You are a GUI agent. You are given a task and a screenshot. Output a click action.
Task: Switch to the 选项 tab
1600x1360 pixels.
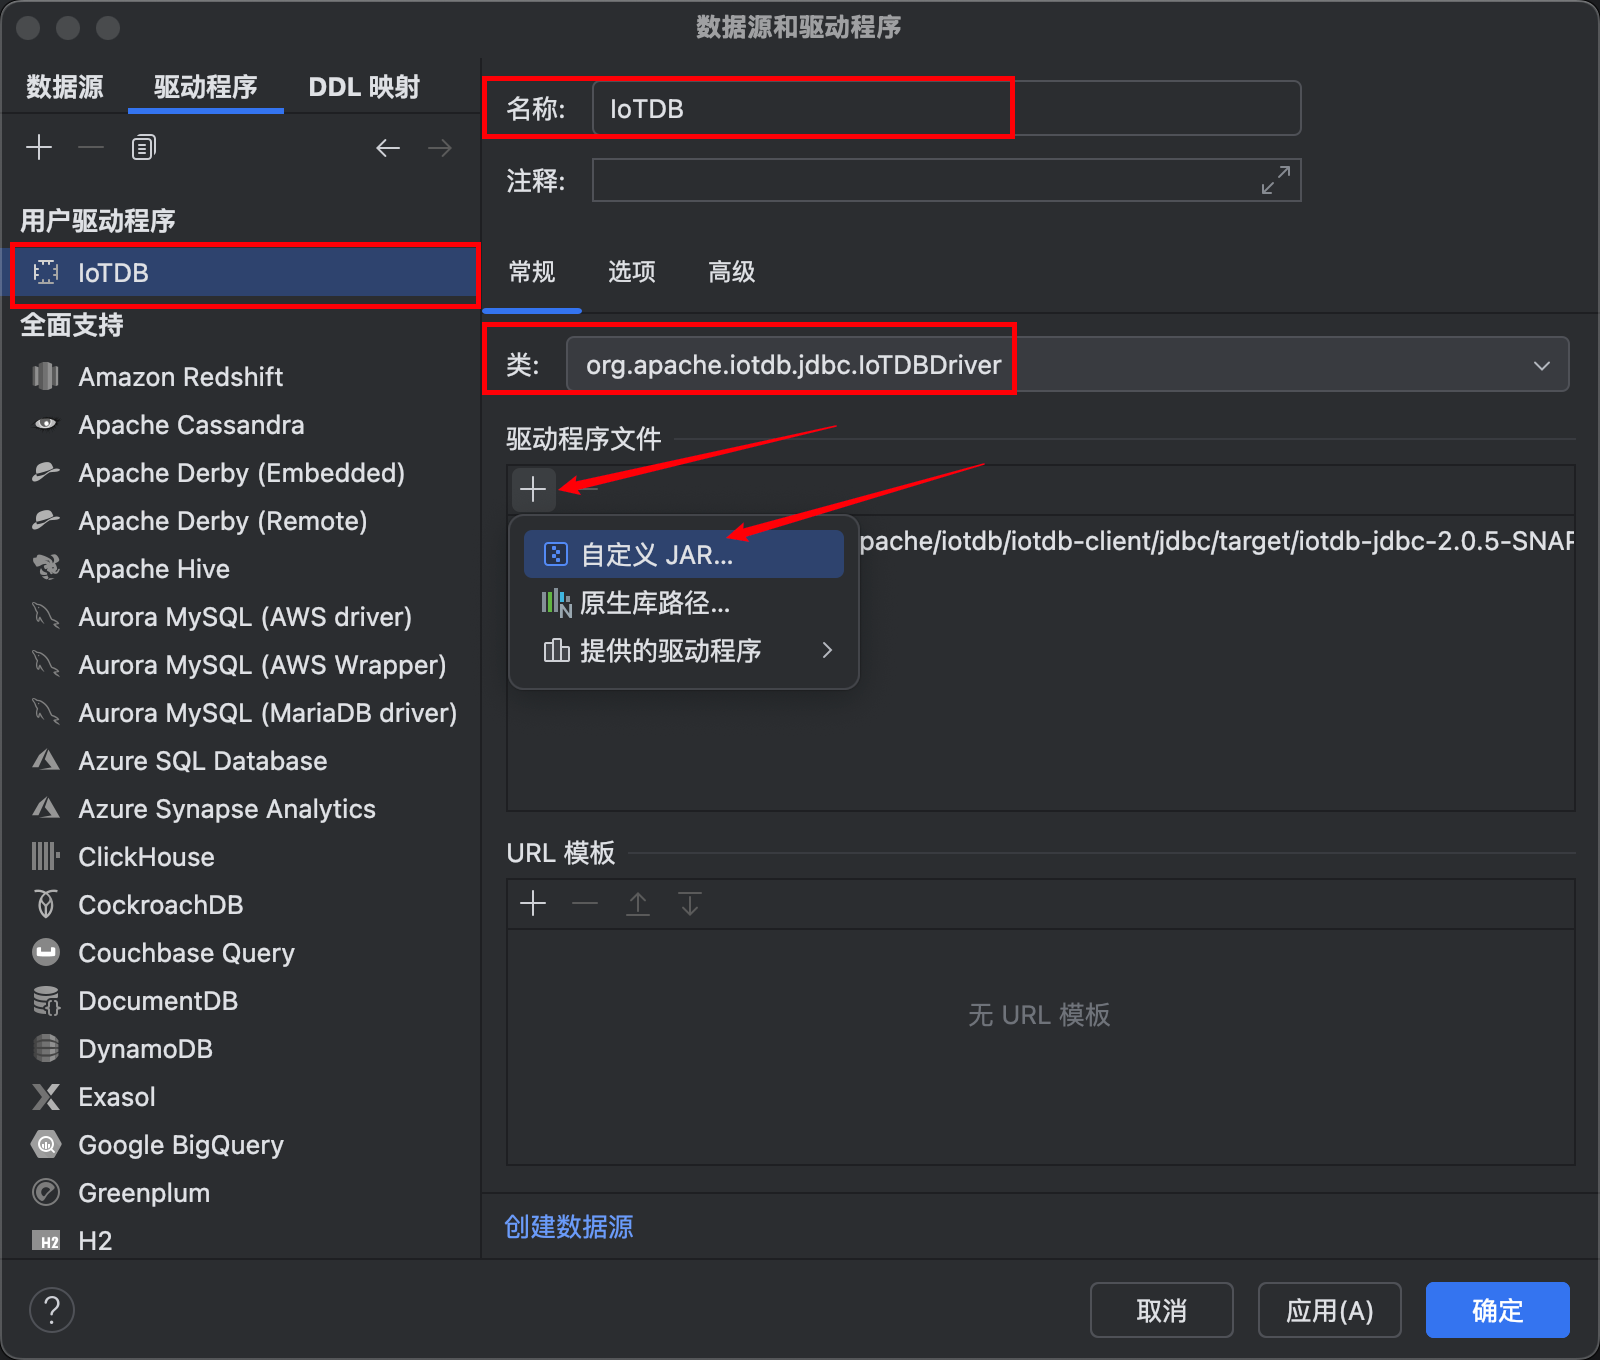tap(631, 272)
